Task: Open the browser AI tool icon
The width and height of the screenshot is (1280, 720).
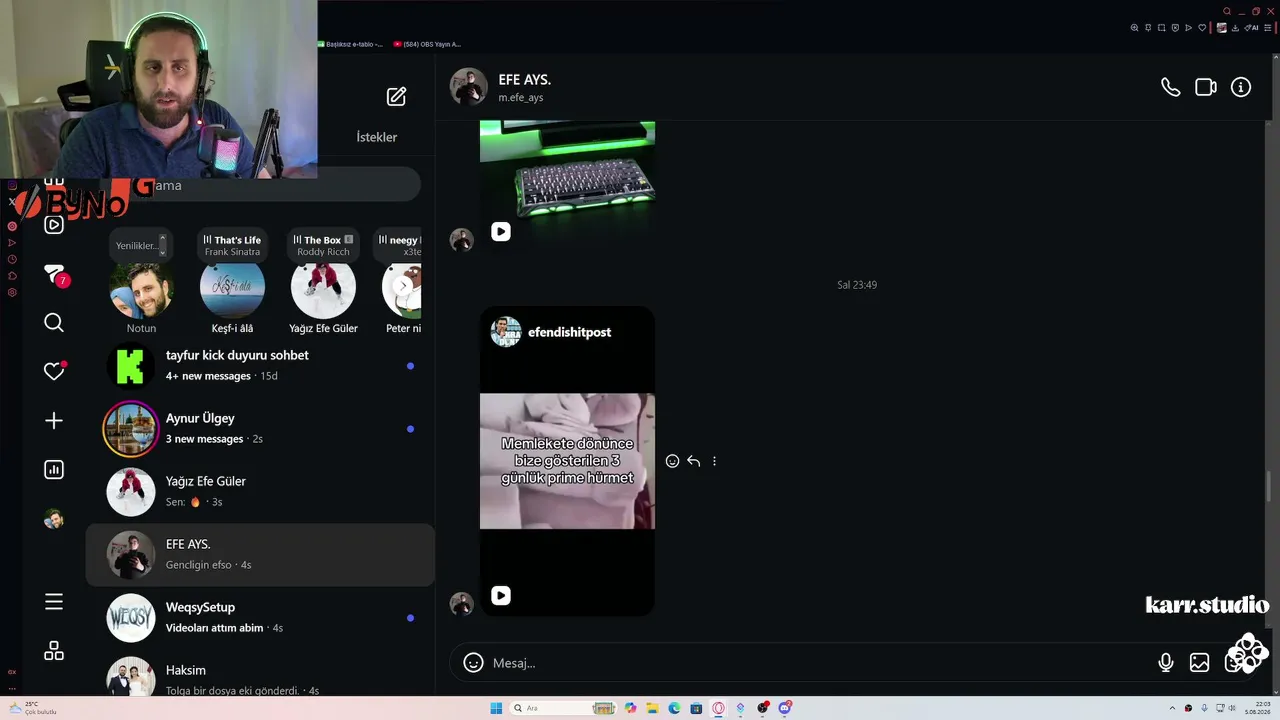Action: [1252, 28]
